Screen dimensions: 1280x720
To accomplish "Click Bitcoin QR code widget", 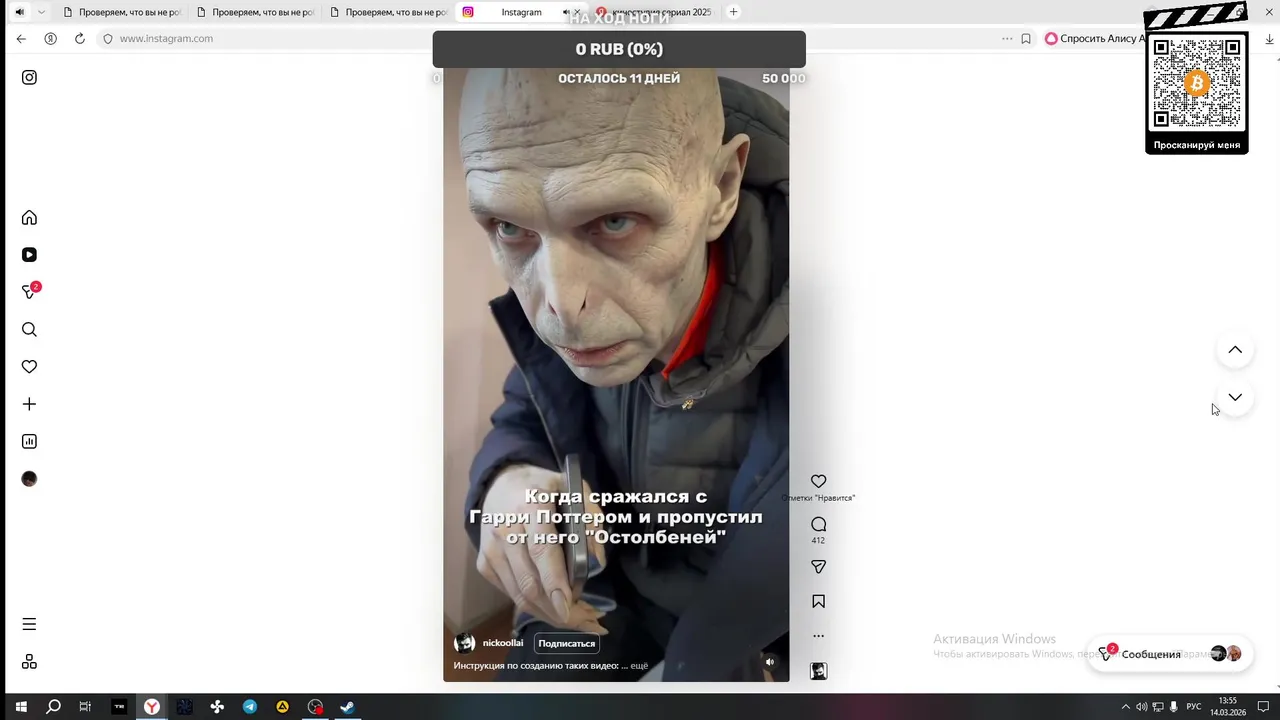I will pyautogui.click(x=1197, y=84).
